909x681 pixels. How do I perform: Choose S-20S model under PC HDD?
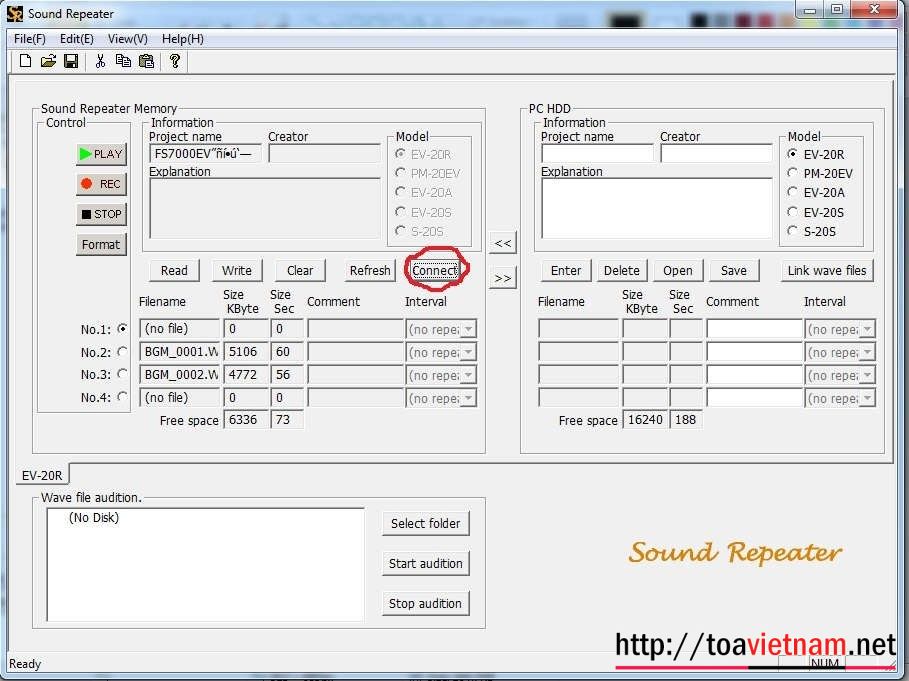[x=792, y=231]
